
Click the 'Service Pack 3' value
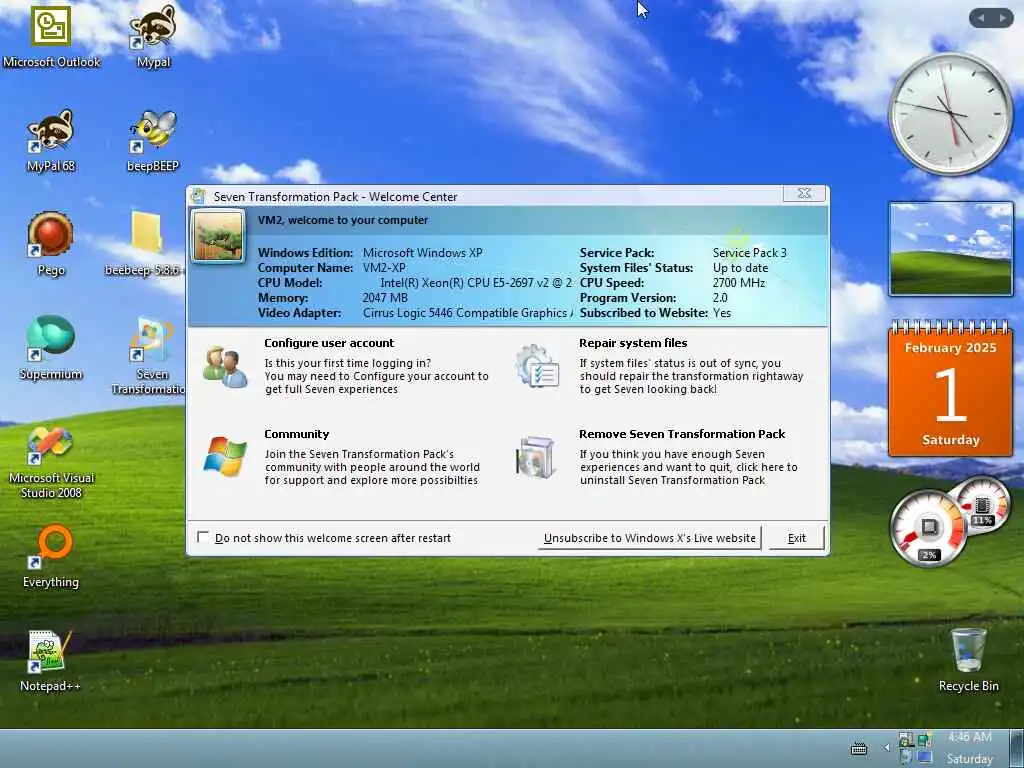[750, 253]
